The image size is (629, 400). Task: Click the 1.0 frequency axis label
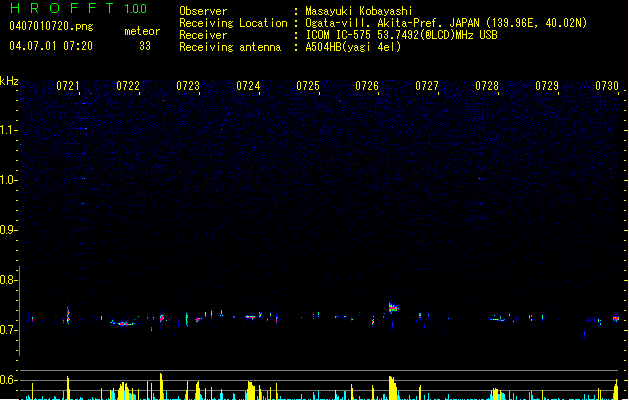click(8, 180)
